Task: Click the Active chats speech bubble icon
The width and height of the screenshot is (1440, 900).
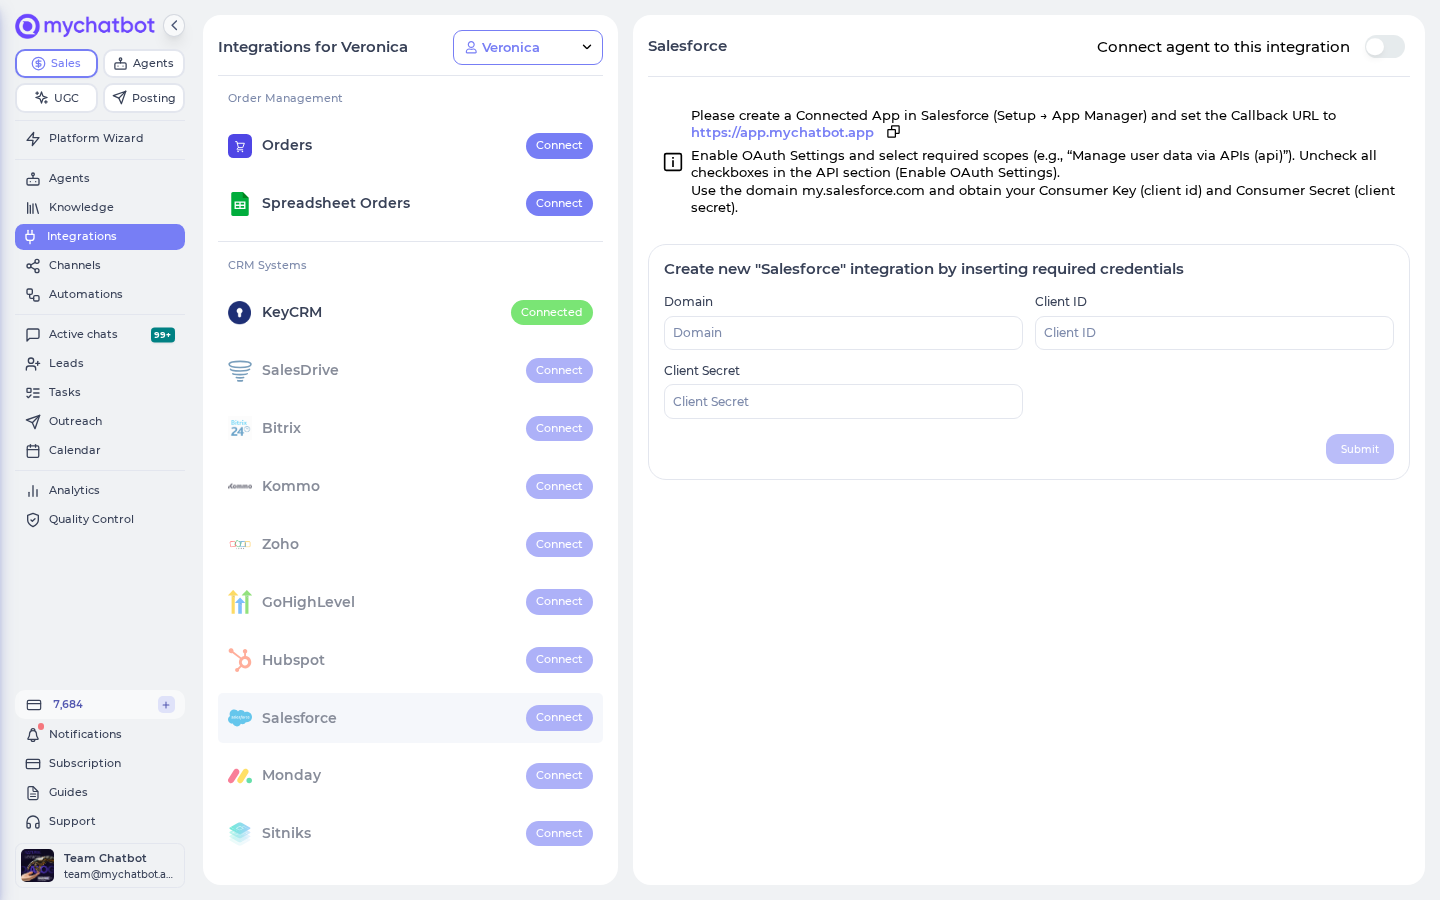Action: click(x=33, y=335)
